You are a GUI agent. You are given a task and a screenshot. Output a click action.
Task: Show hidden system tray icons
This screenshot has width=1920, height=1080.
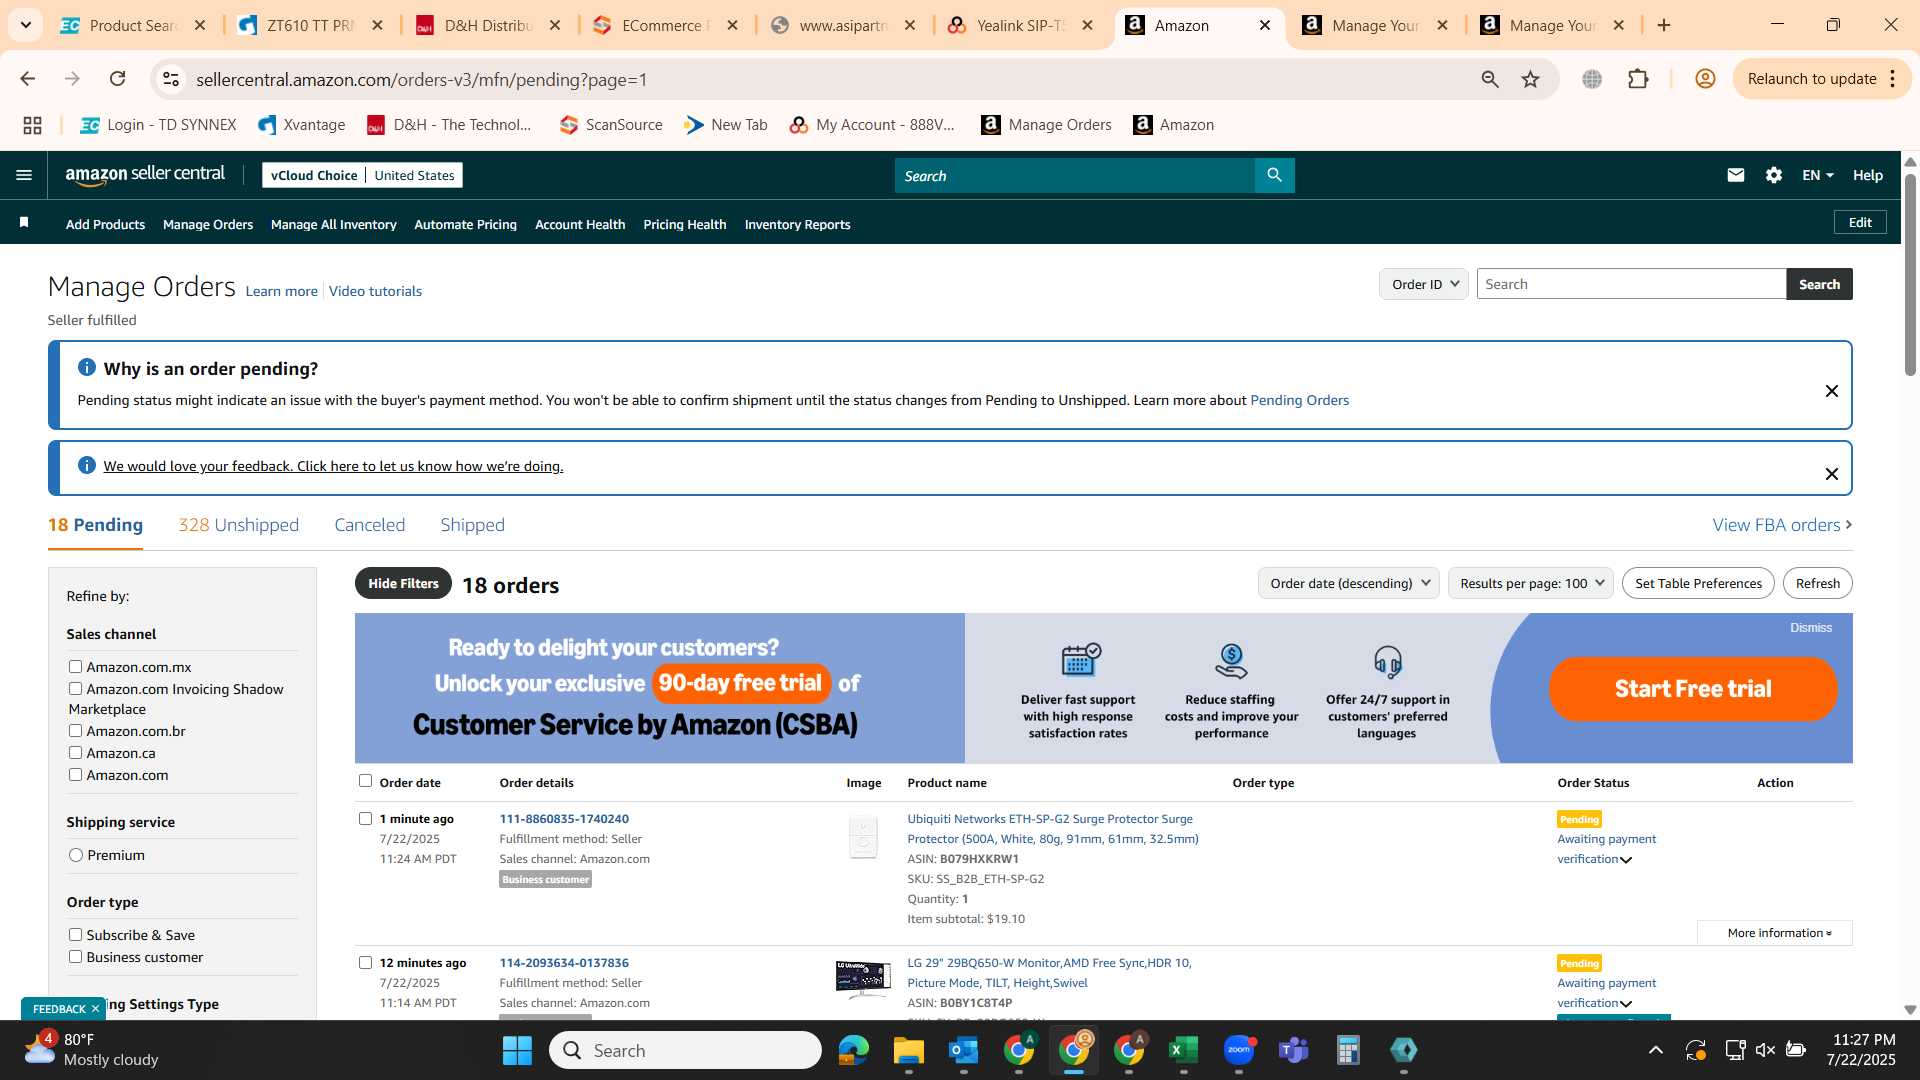pyautogui.click(x=1656, y=1050)
